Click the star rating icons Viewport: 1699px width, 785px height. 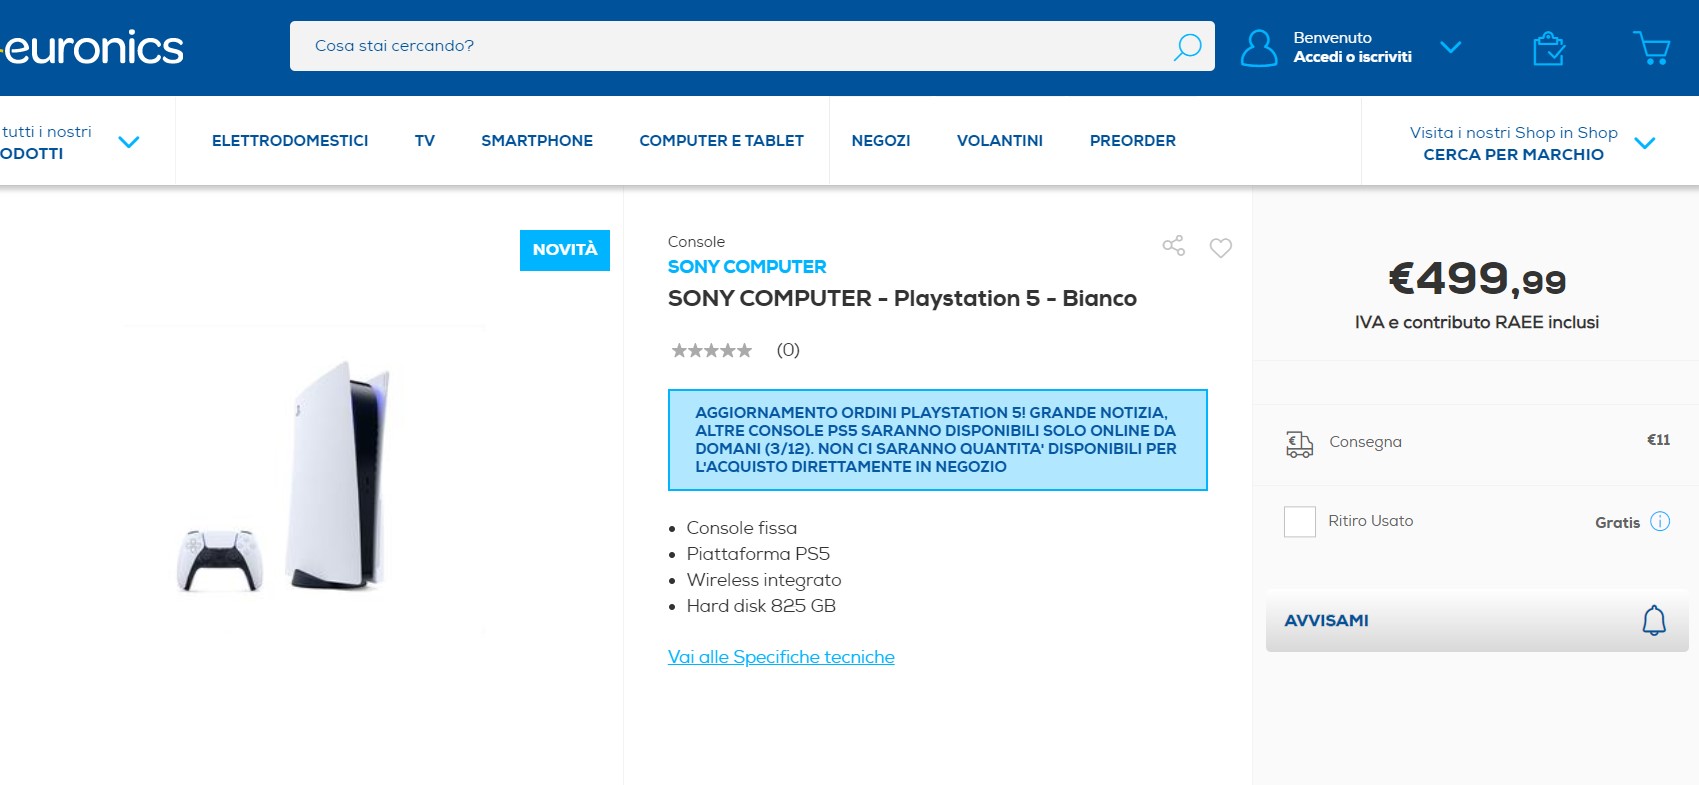pos(712,350)
